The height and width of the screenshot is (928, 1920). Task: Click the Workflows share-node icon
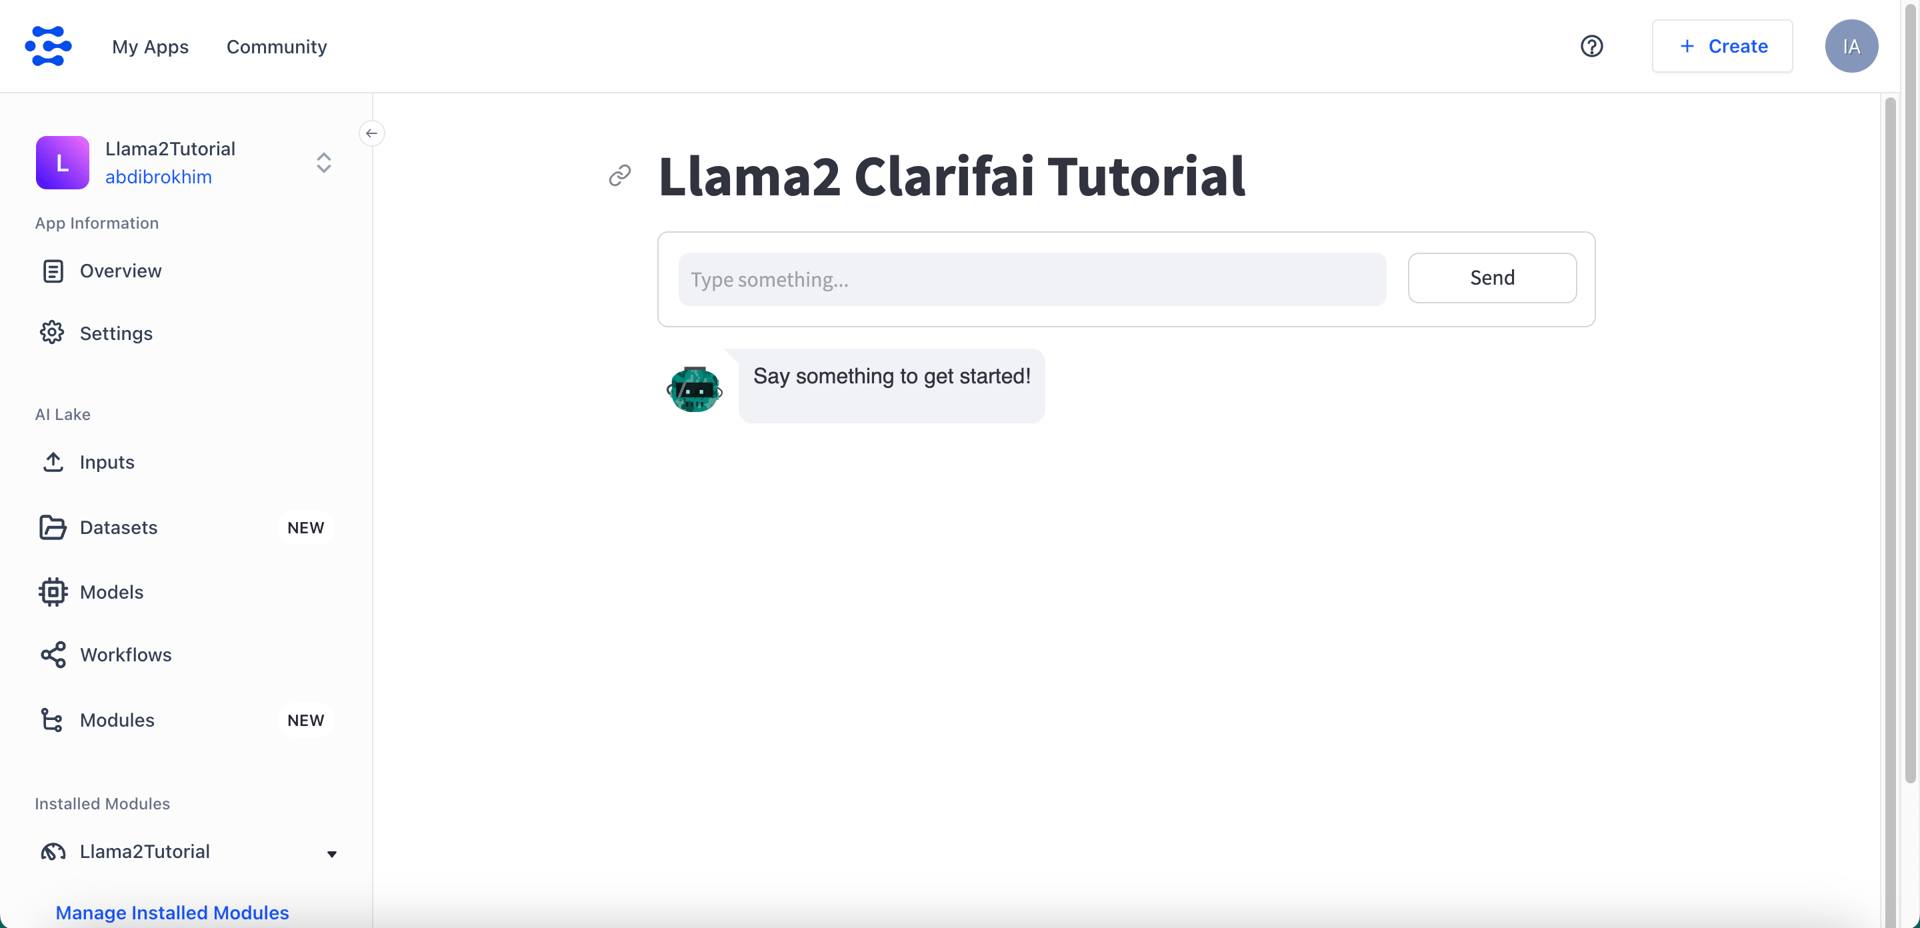(53, 655)
